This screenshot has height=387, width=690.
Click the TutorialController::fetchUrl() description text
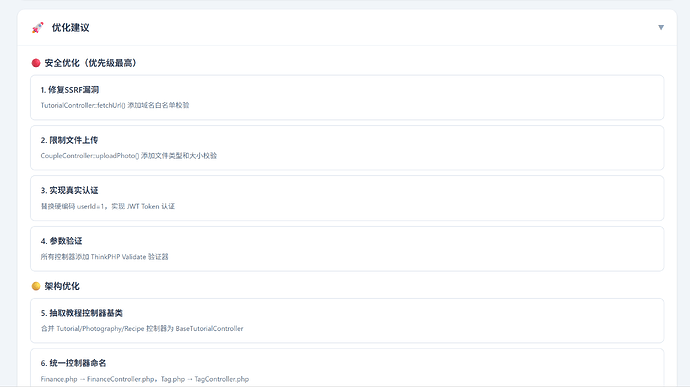[x=115, y=105]
